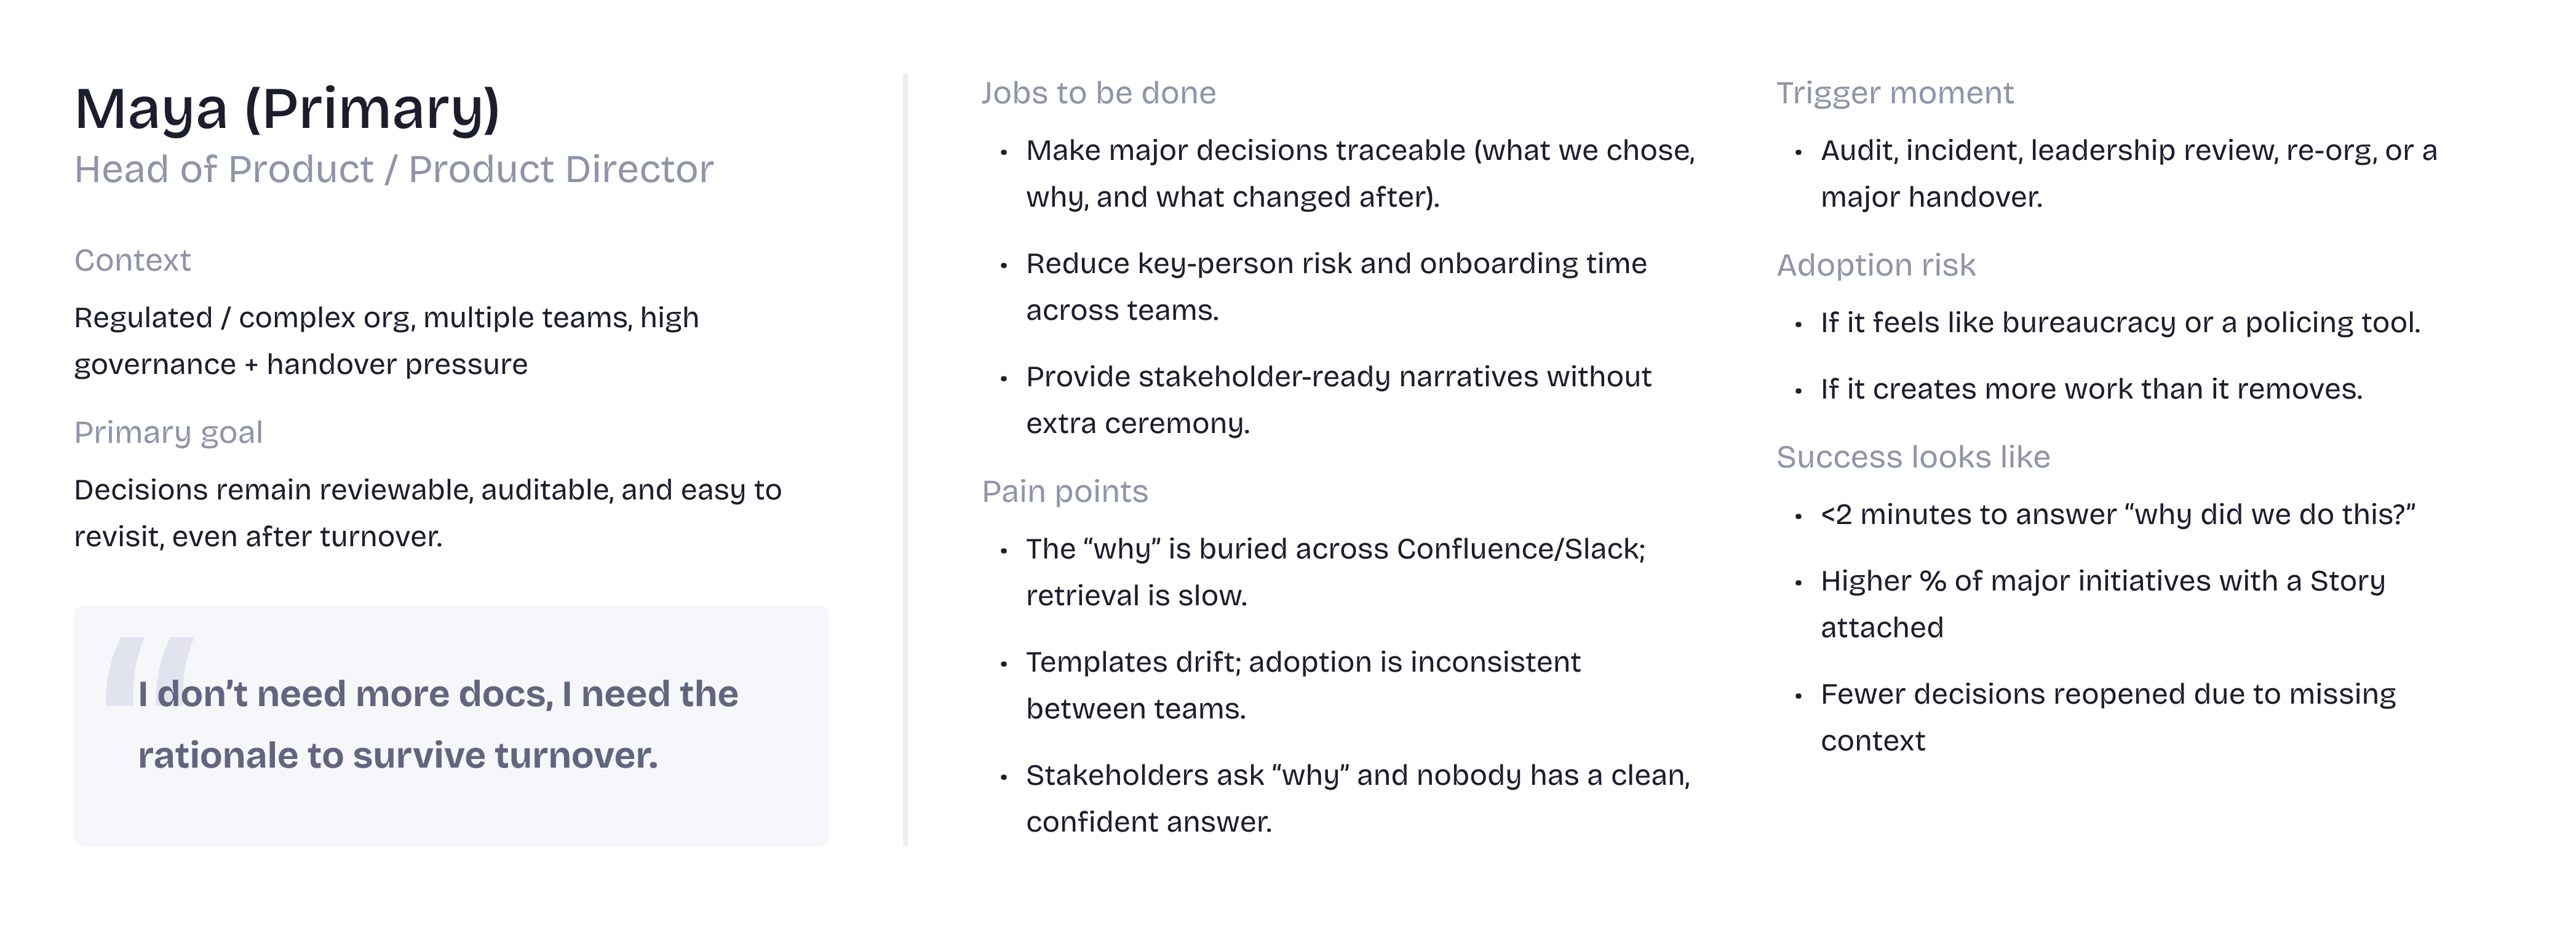Click the "Audit, incident, leadership review" bullet
The height and width of the screenshot is (930, 2576).
(2128, 173)
